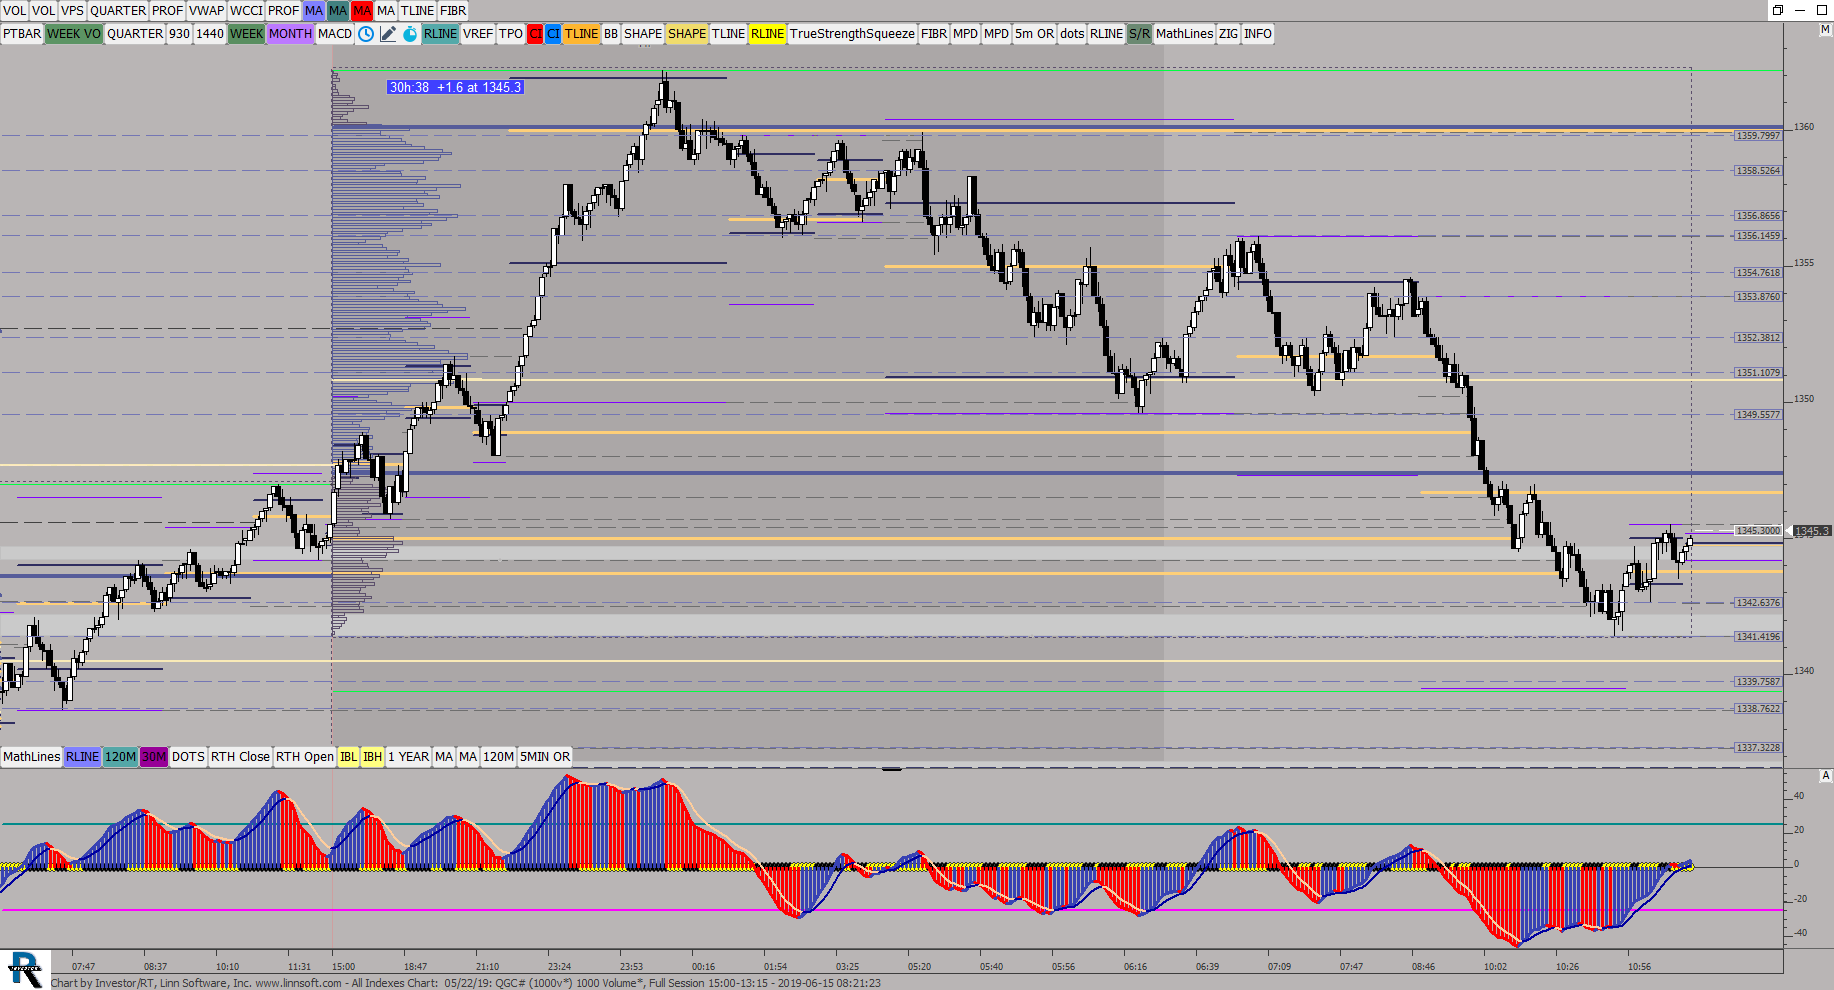Click the 1345.3 current price marker on the scale
This screenshot has height=990, width=1834.
tap(1812, 531)
